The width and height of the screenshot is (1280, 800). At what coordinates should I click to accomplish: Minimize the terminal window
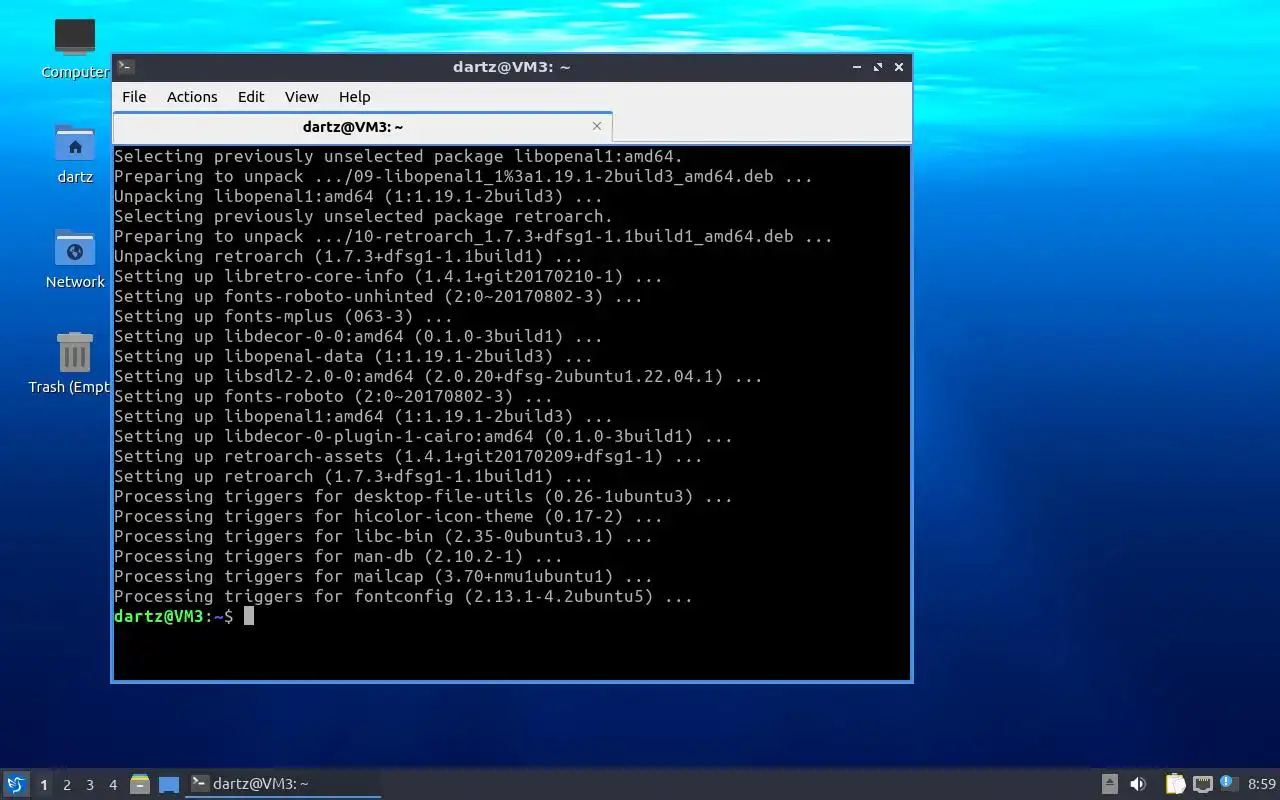[x=857, y=67]
